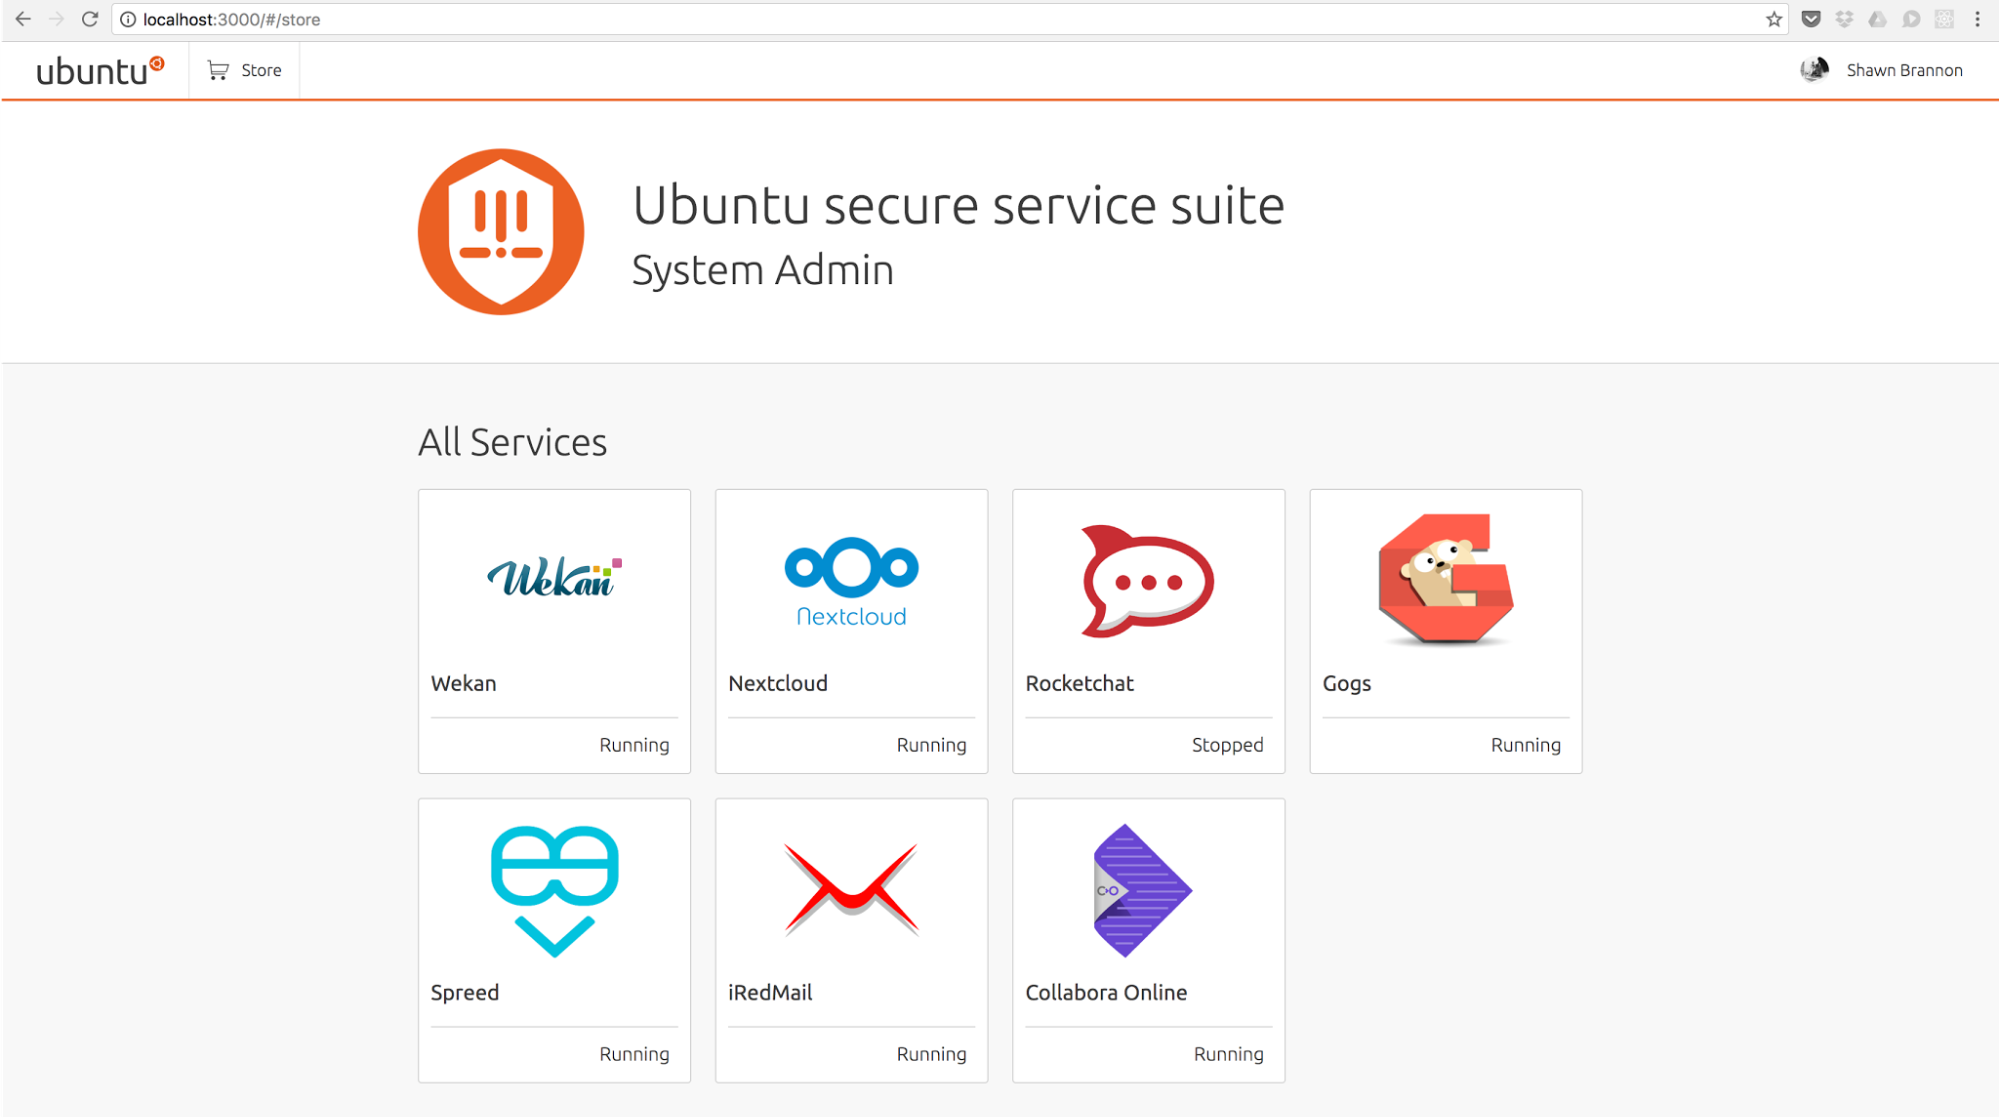Click the Nextcloud logo
This screenshot has height=1117, width=1999.
click(x=851, y=582)
